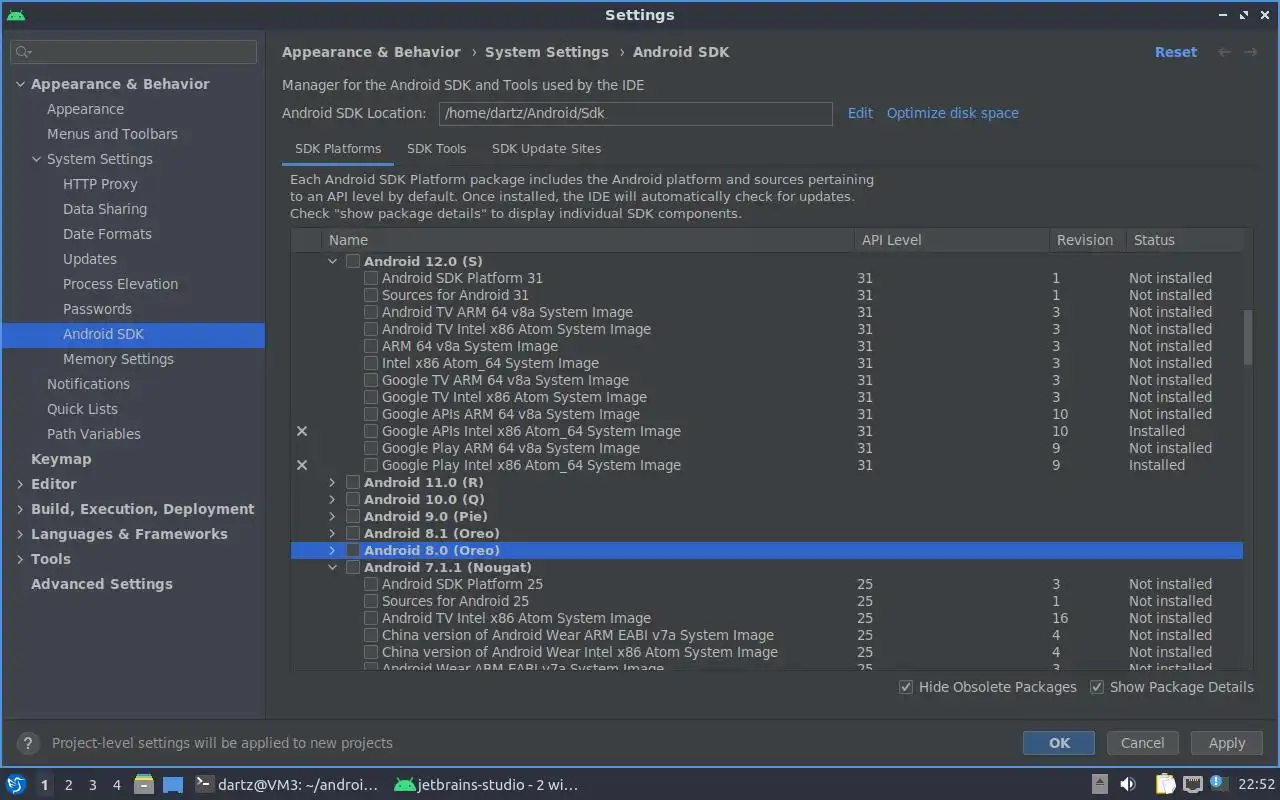Expand the Android 8.0 (Oreo) group
1280x800 pixels.
pos(333,550)
